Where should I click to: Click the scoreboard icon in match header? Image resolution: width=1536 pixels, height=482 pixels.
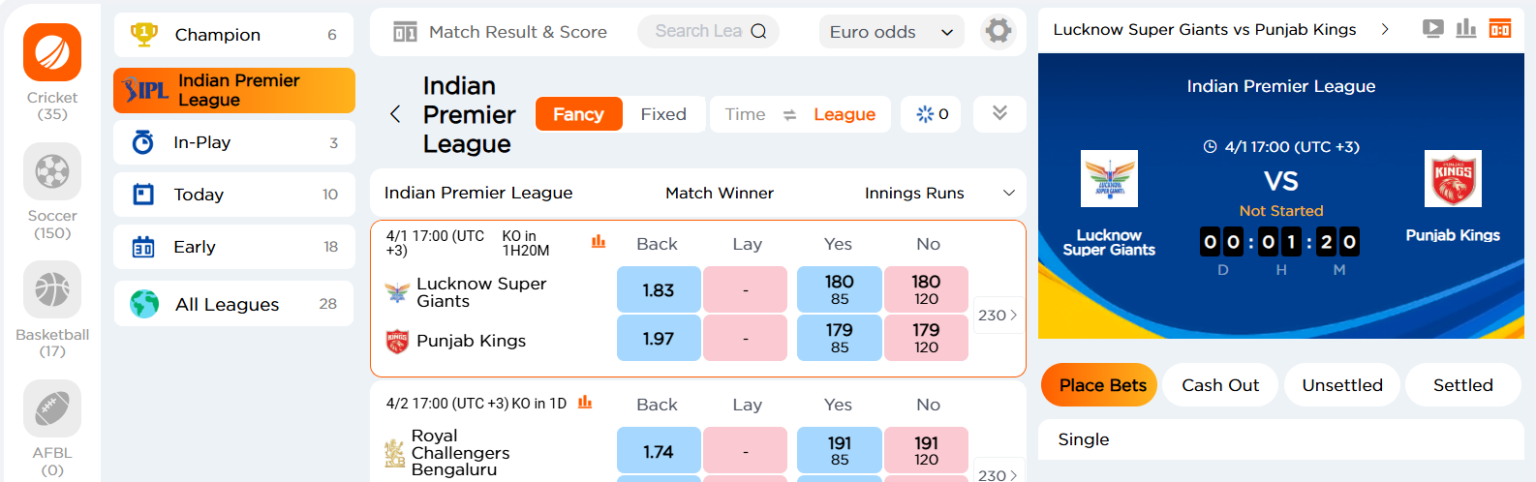[x=1499, y=29]
